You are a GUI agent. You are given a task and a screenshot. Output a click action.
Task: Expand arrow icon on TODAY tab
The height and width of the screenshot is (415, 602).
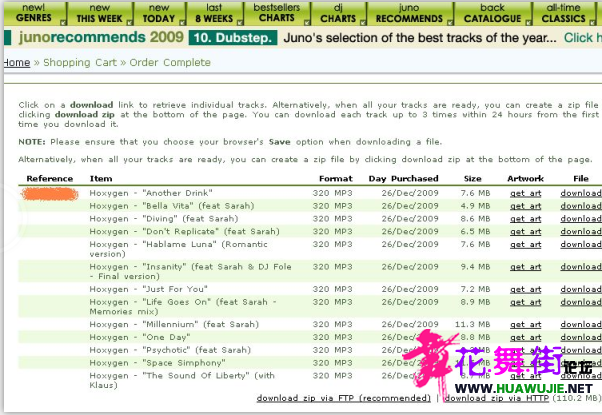(183, 23)
